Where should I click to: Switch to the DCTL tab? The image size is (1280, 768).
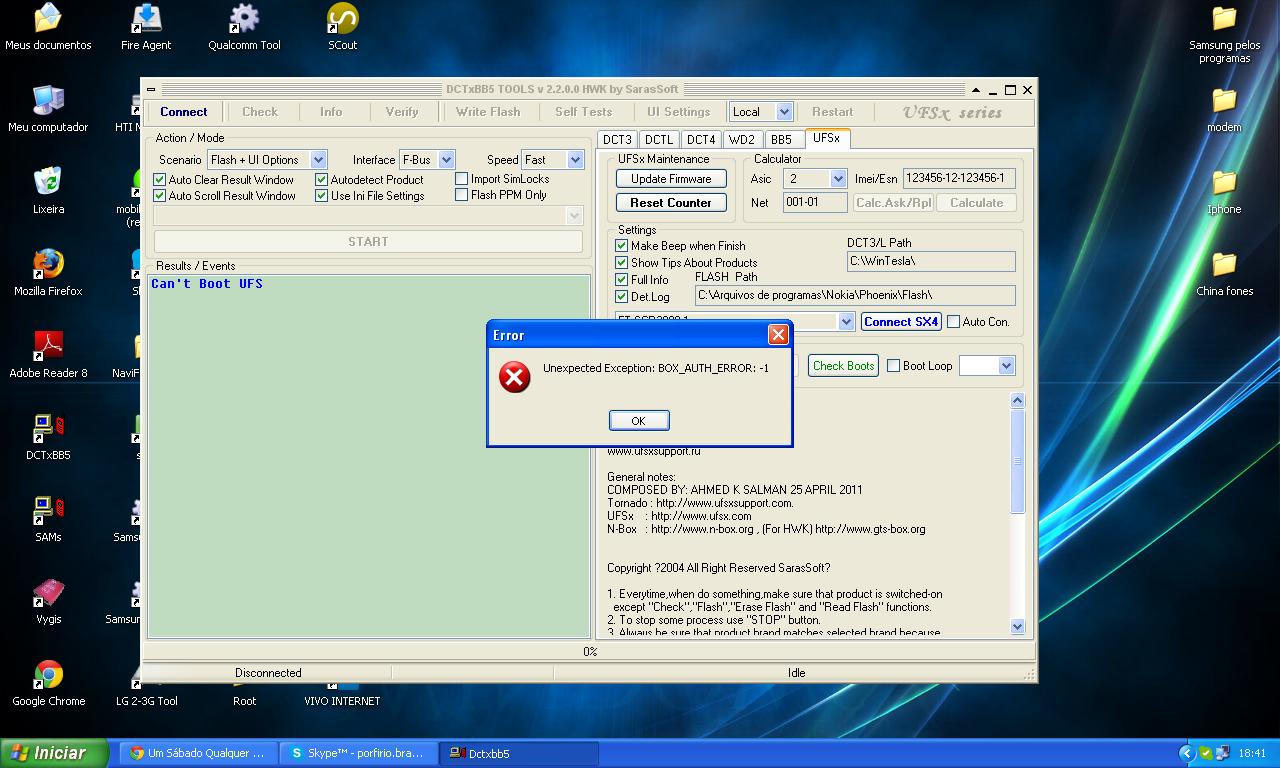click(659, 140)
